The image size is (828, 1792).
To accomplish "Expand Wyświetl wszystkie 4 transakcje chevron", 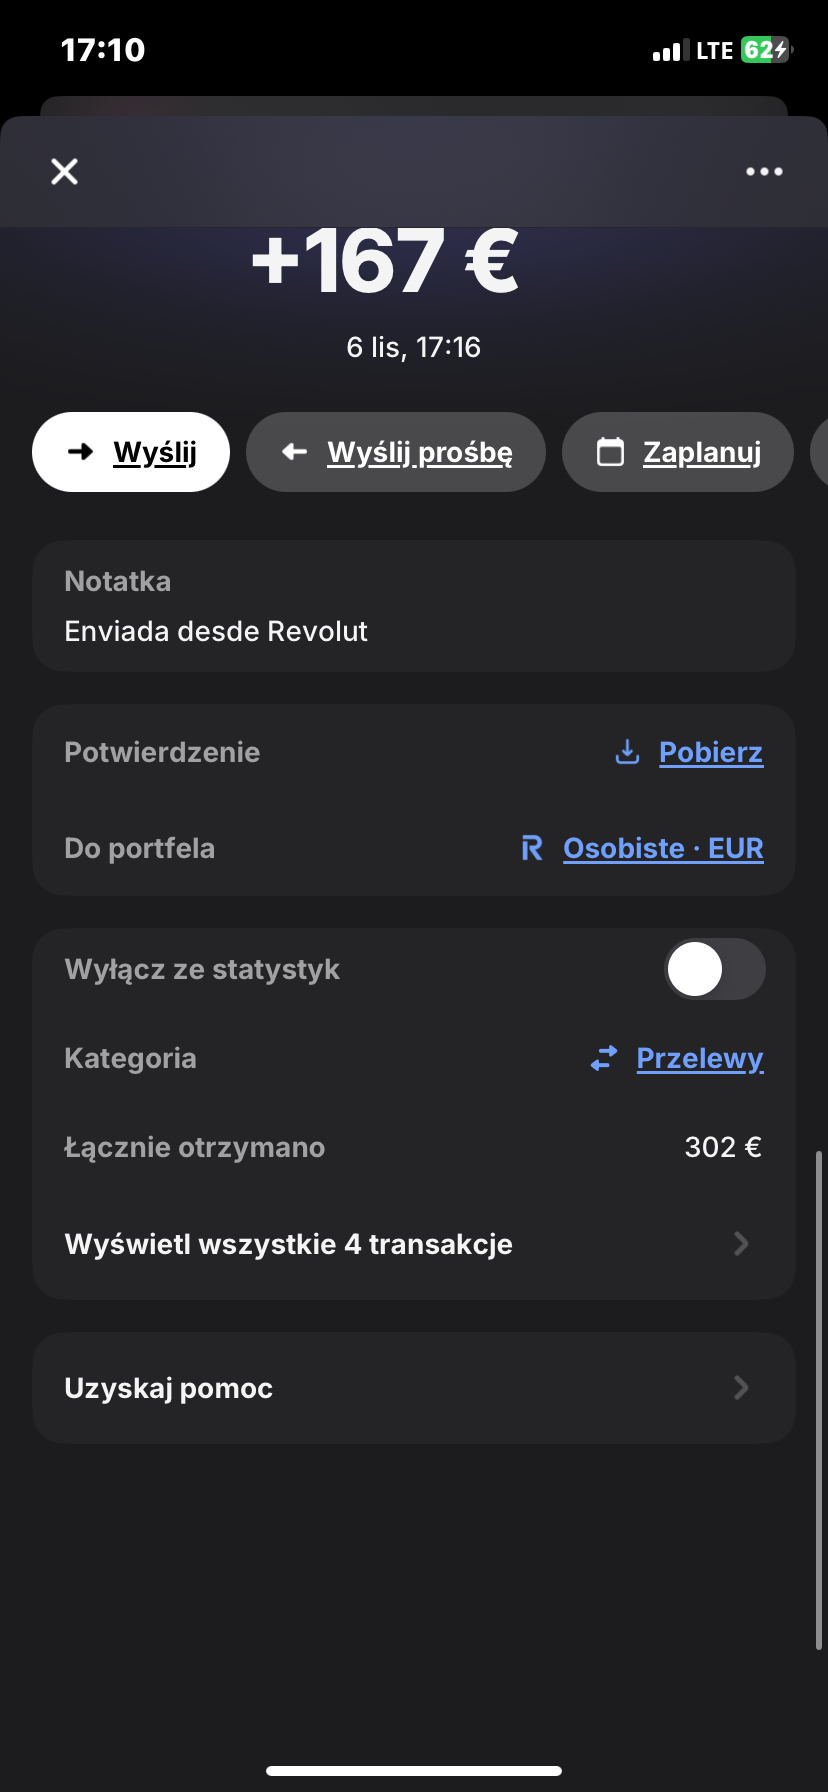I will click(741, 1244).
